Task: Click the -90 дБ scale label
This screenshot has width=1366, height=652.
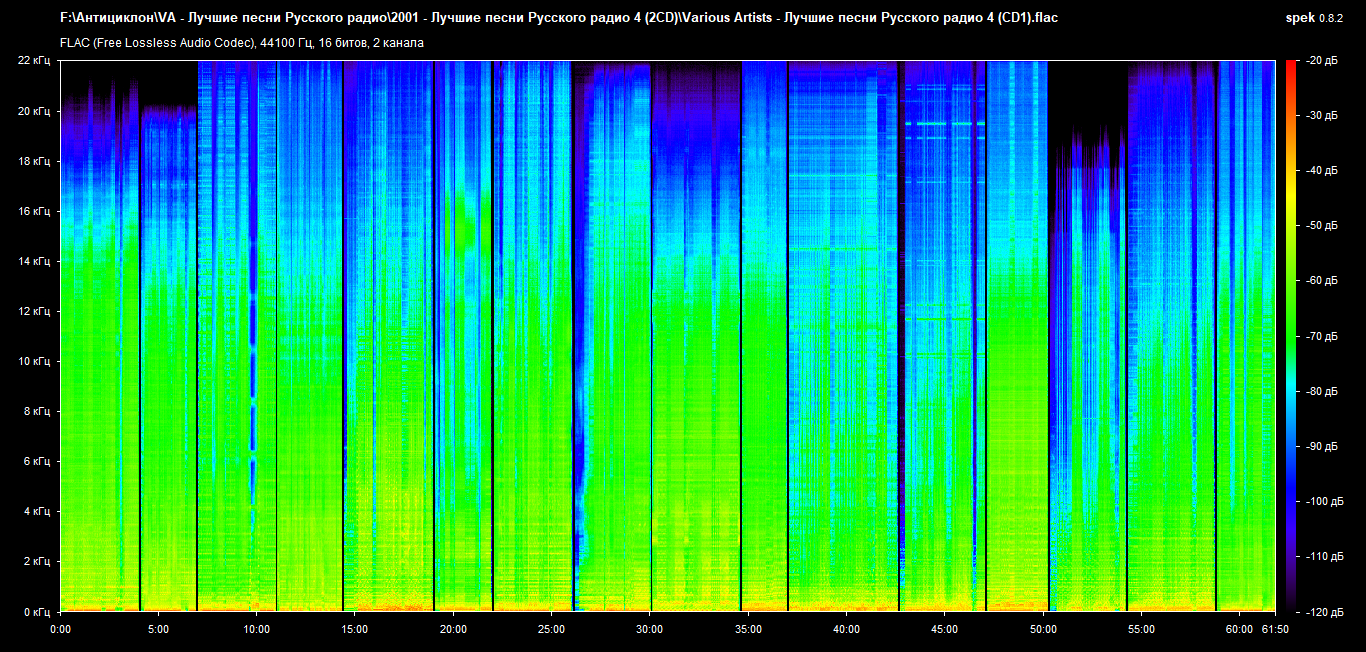Action: (1321, 446)
